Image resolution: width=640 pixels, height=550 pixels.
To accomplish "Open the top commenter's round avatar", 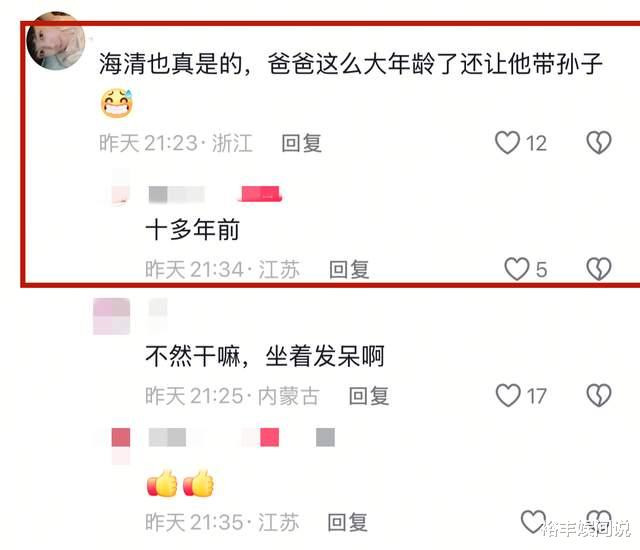I will click(56, 41).
